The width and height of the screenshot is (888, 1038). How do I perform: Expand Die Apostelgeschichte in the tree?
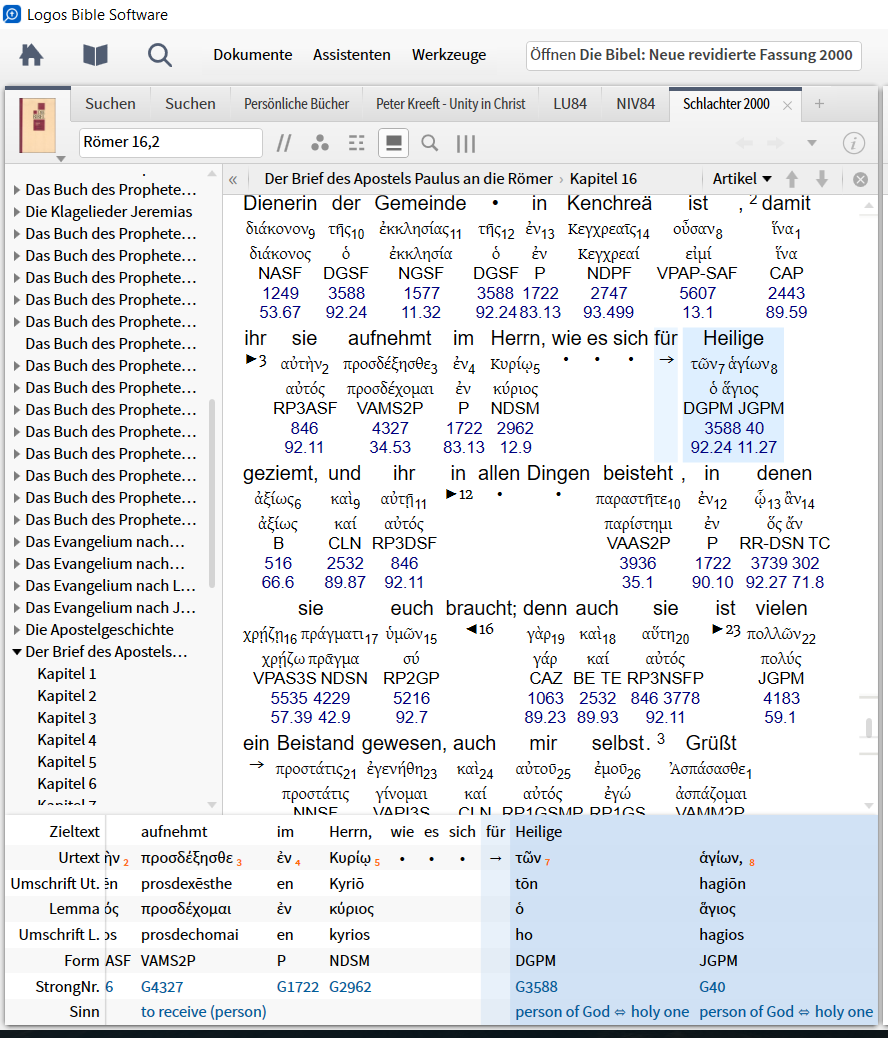(x=17, y=630)
